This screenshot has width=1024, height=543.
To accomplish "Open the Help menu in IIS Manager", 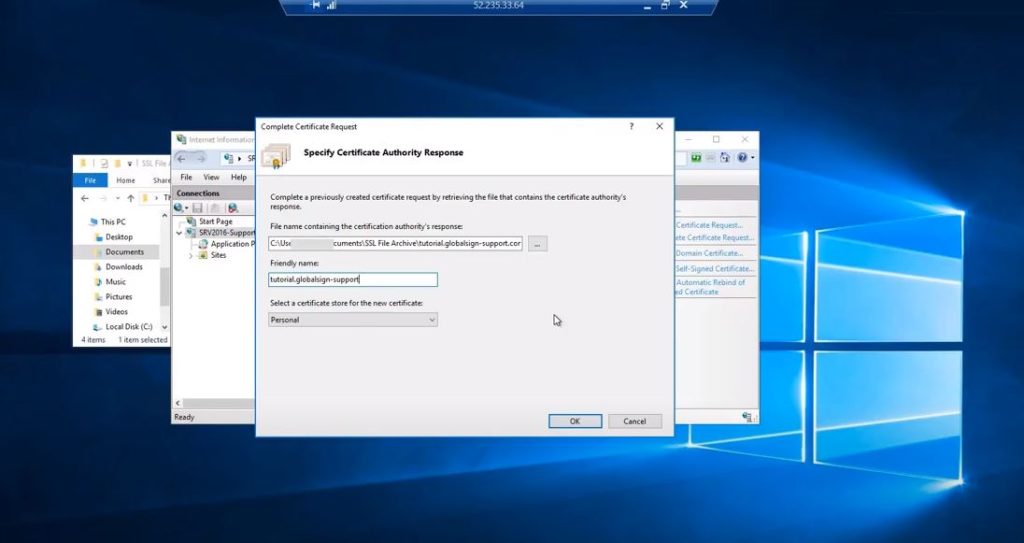I will [238, 177].
